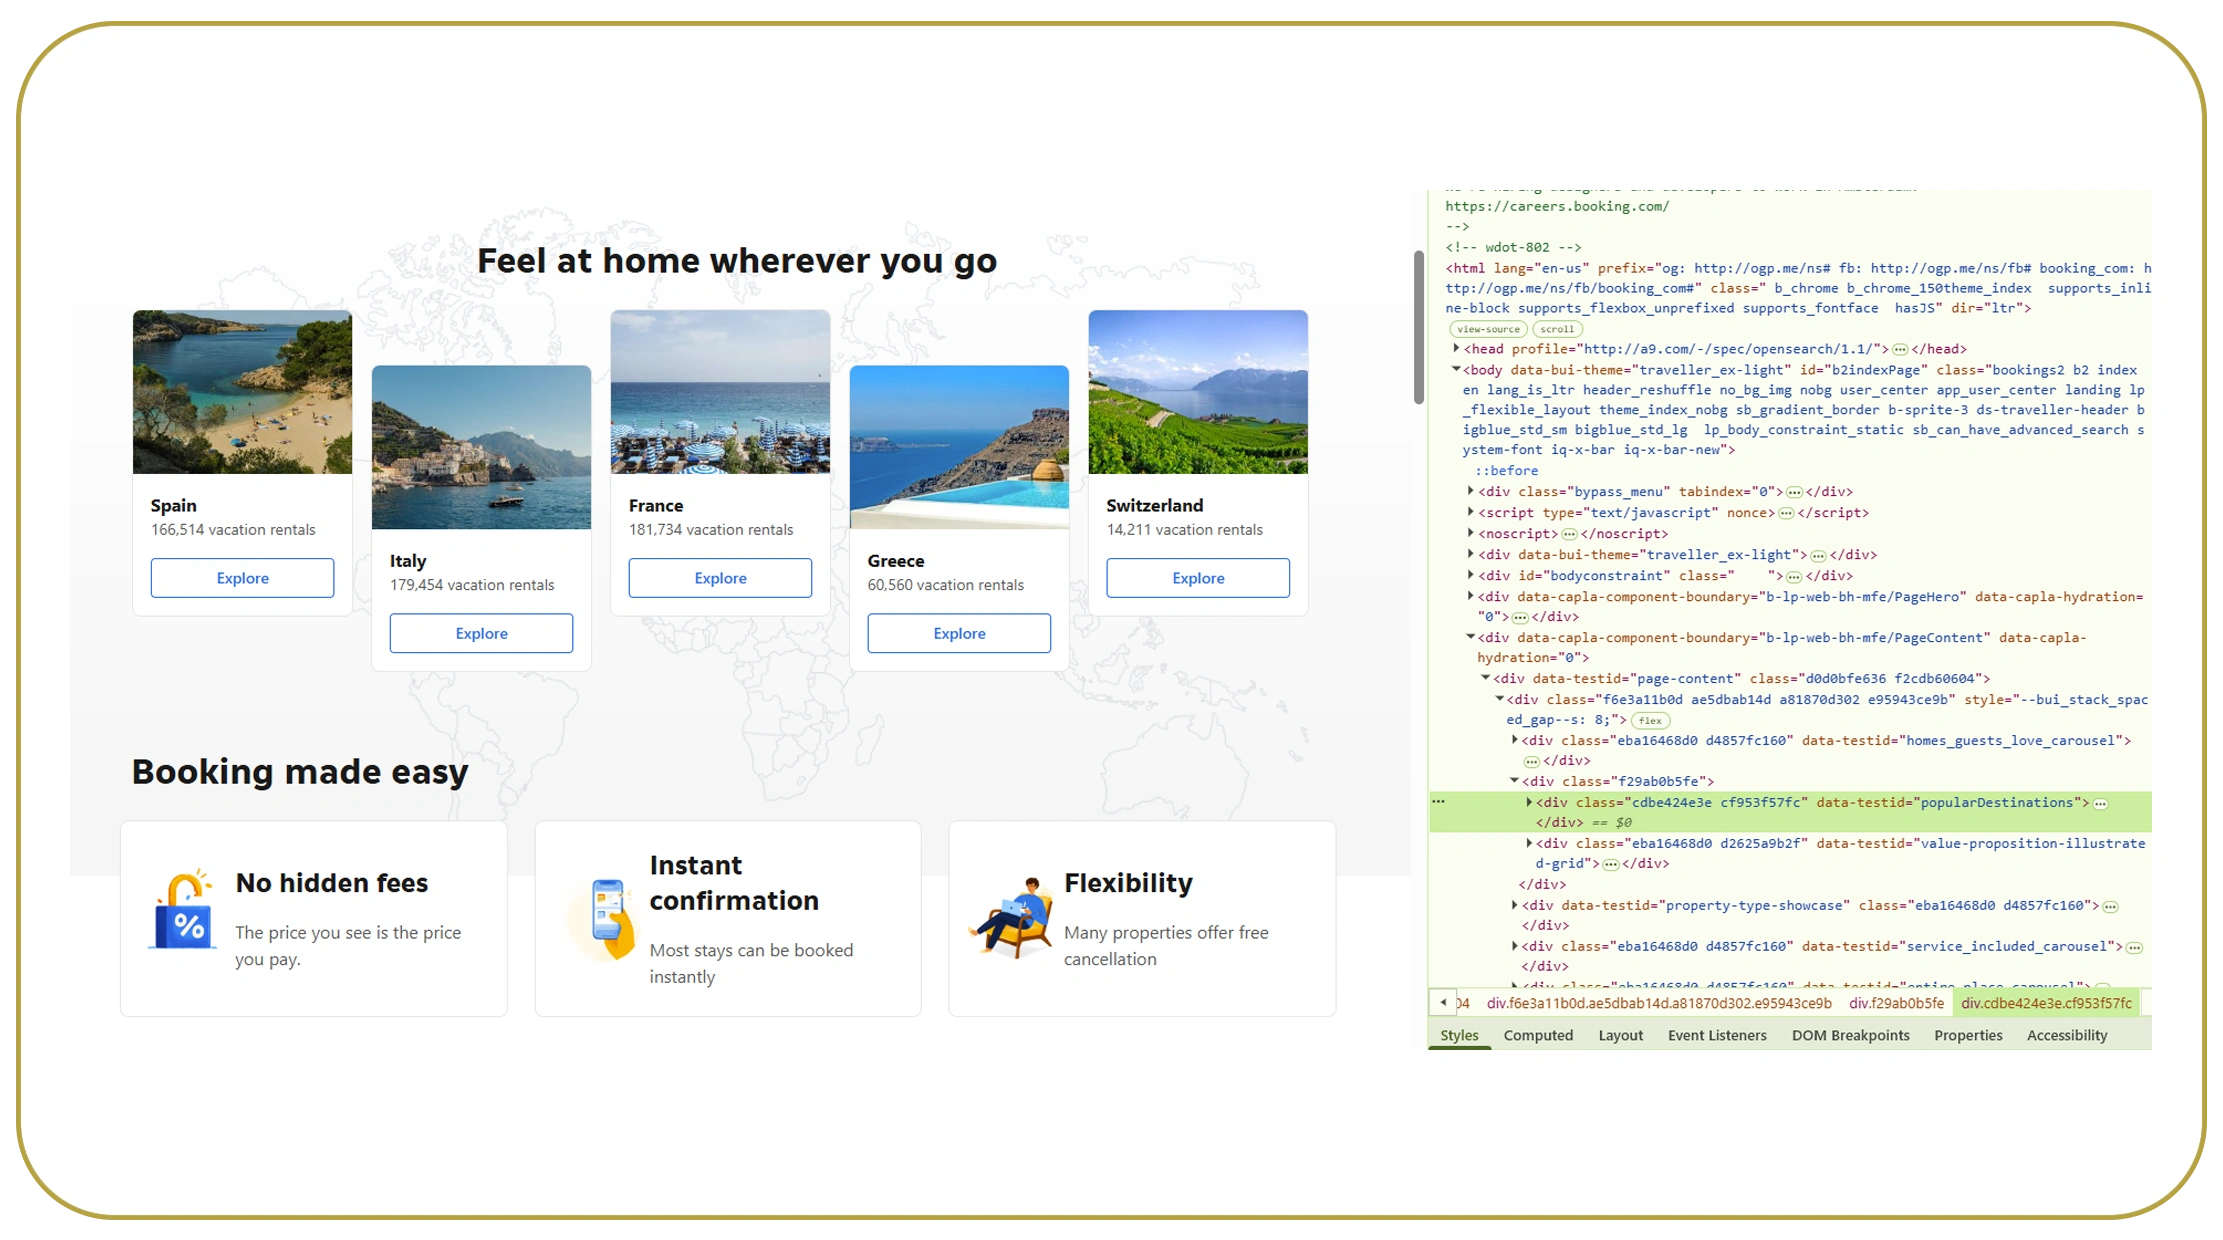2223x1240 pixels.
Task: Collapse the PageContent component div node
Action: pyautogui.click(x=1470, y=637)
